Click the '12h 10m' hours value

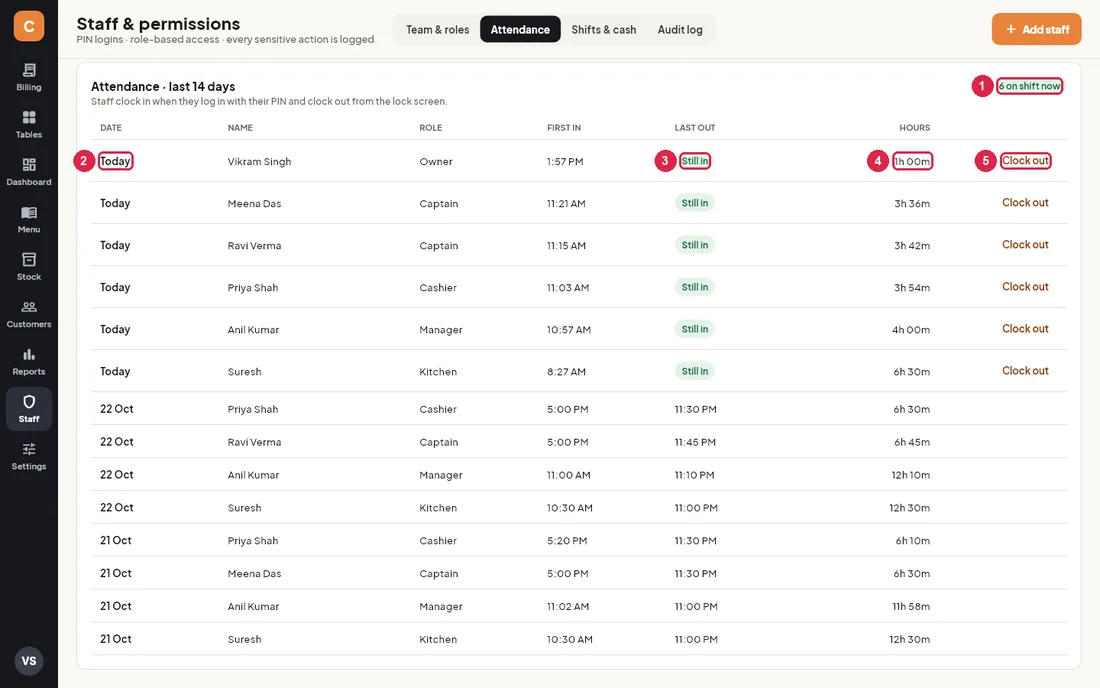[x=911, y=475]
